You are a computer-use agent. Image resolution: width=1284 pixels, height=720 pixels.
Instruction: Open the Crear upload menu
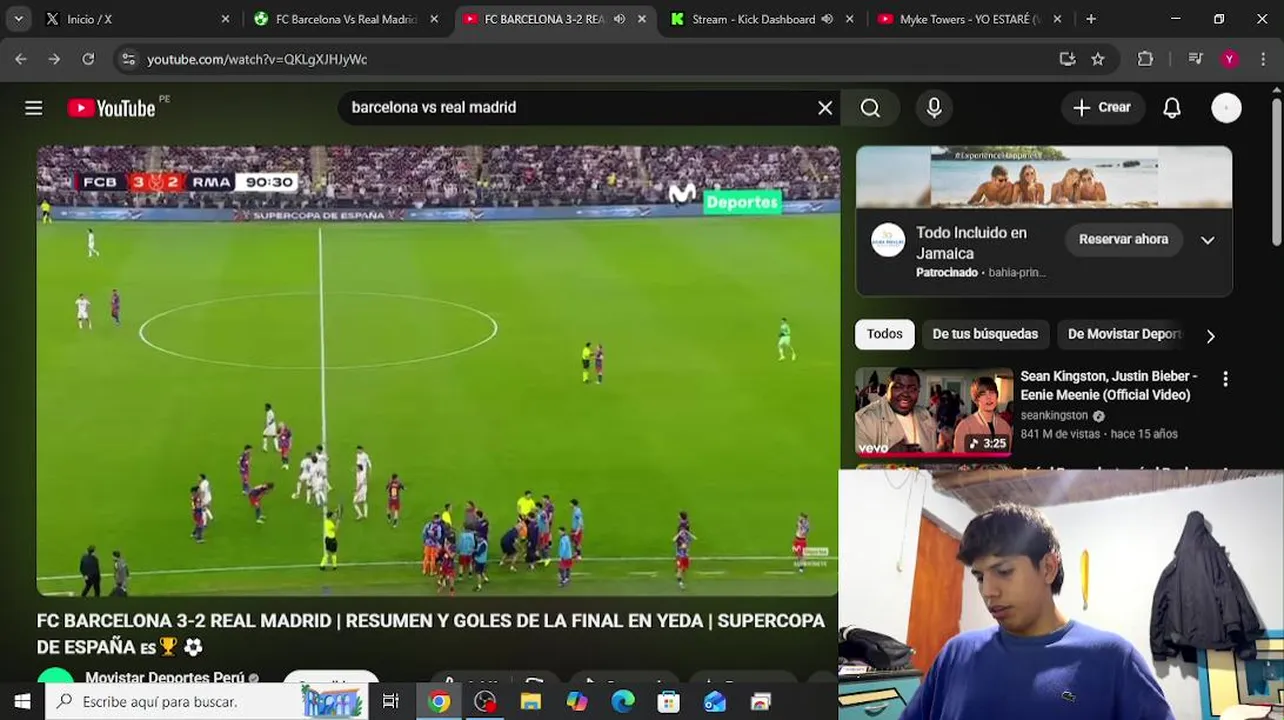(1102, 108)
